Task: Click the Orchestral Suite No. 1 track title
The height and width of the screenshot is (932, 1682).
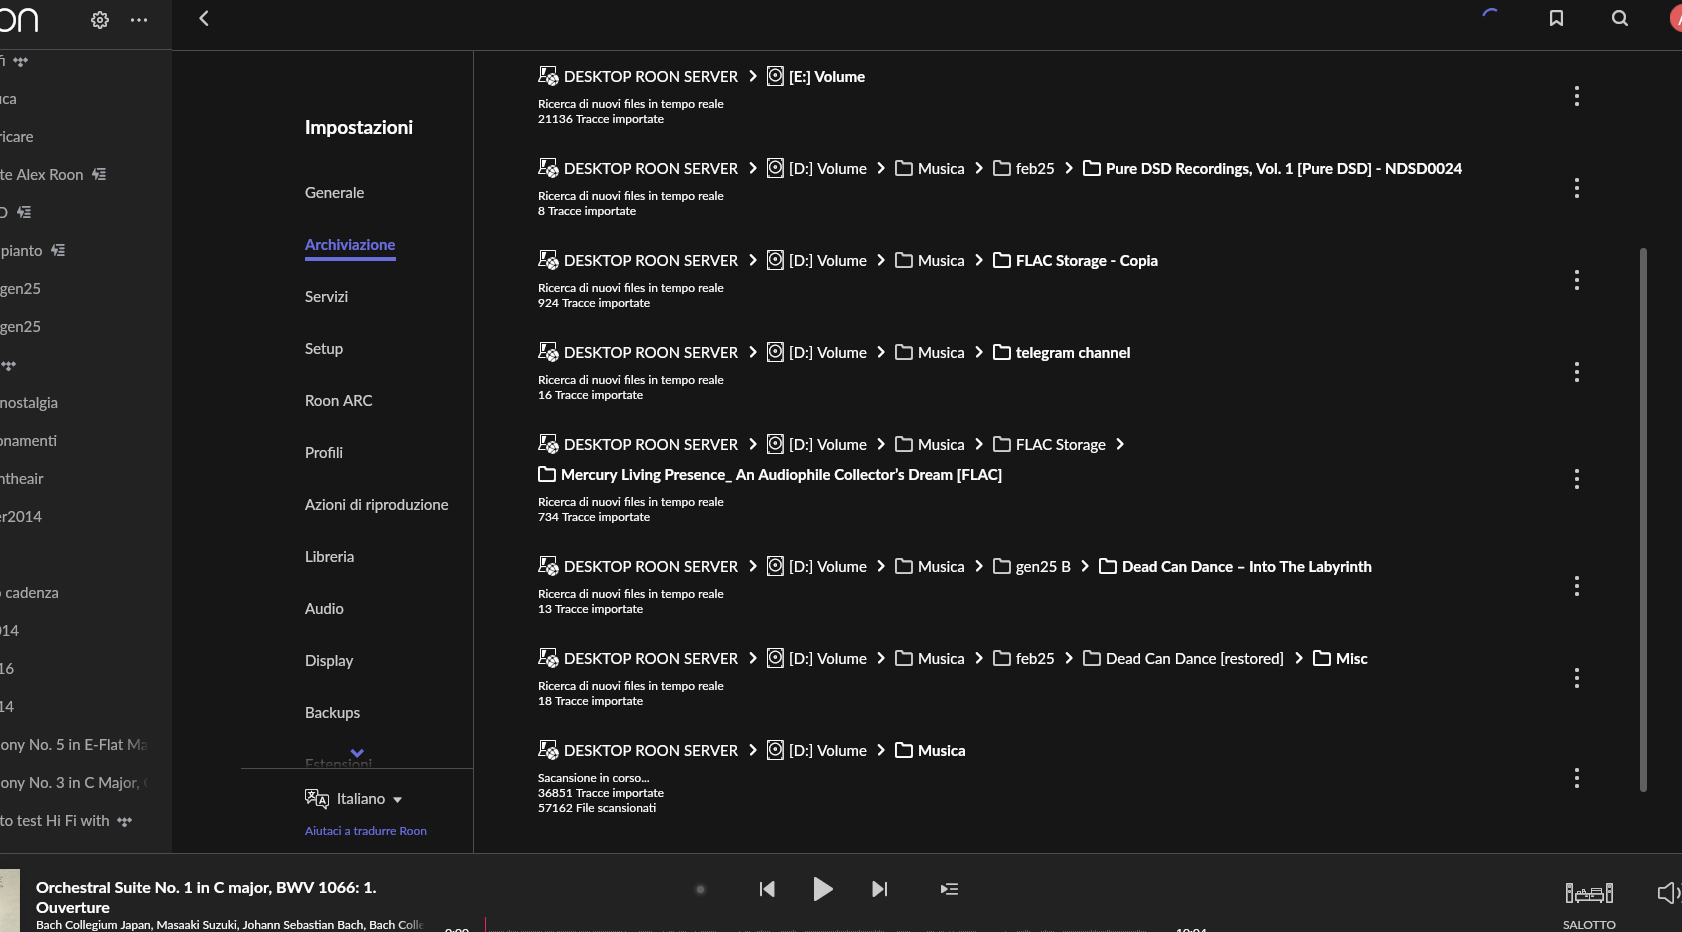Action: pyautogui.click(x=206, y=897)
